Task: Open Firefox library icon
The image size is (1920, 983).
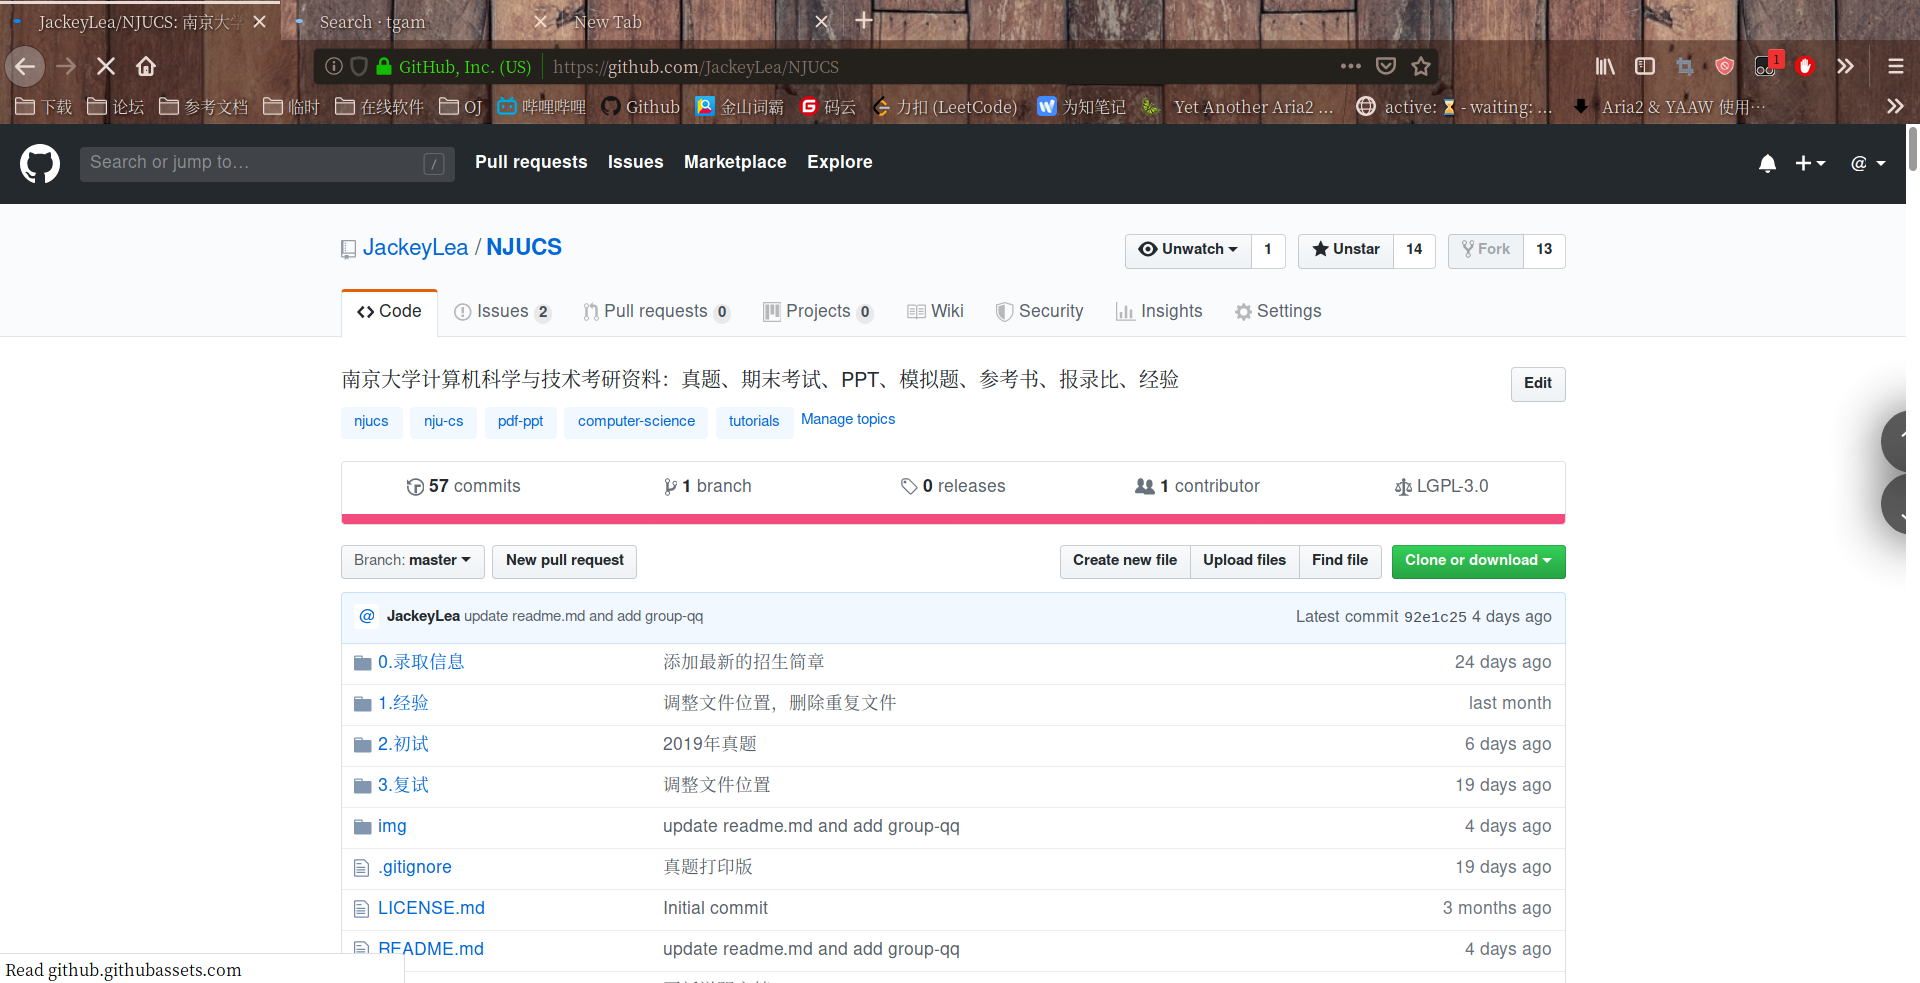Action: coord(1605,66)
